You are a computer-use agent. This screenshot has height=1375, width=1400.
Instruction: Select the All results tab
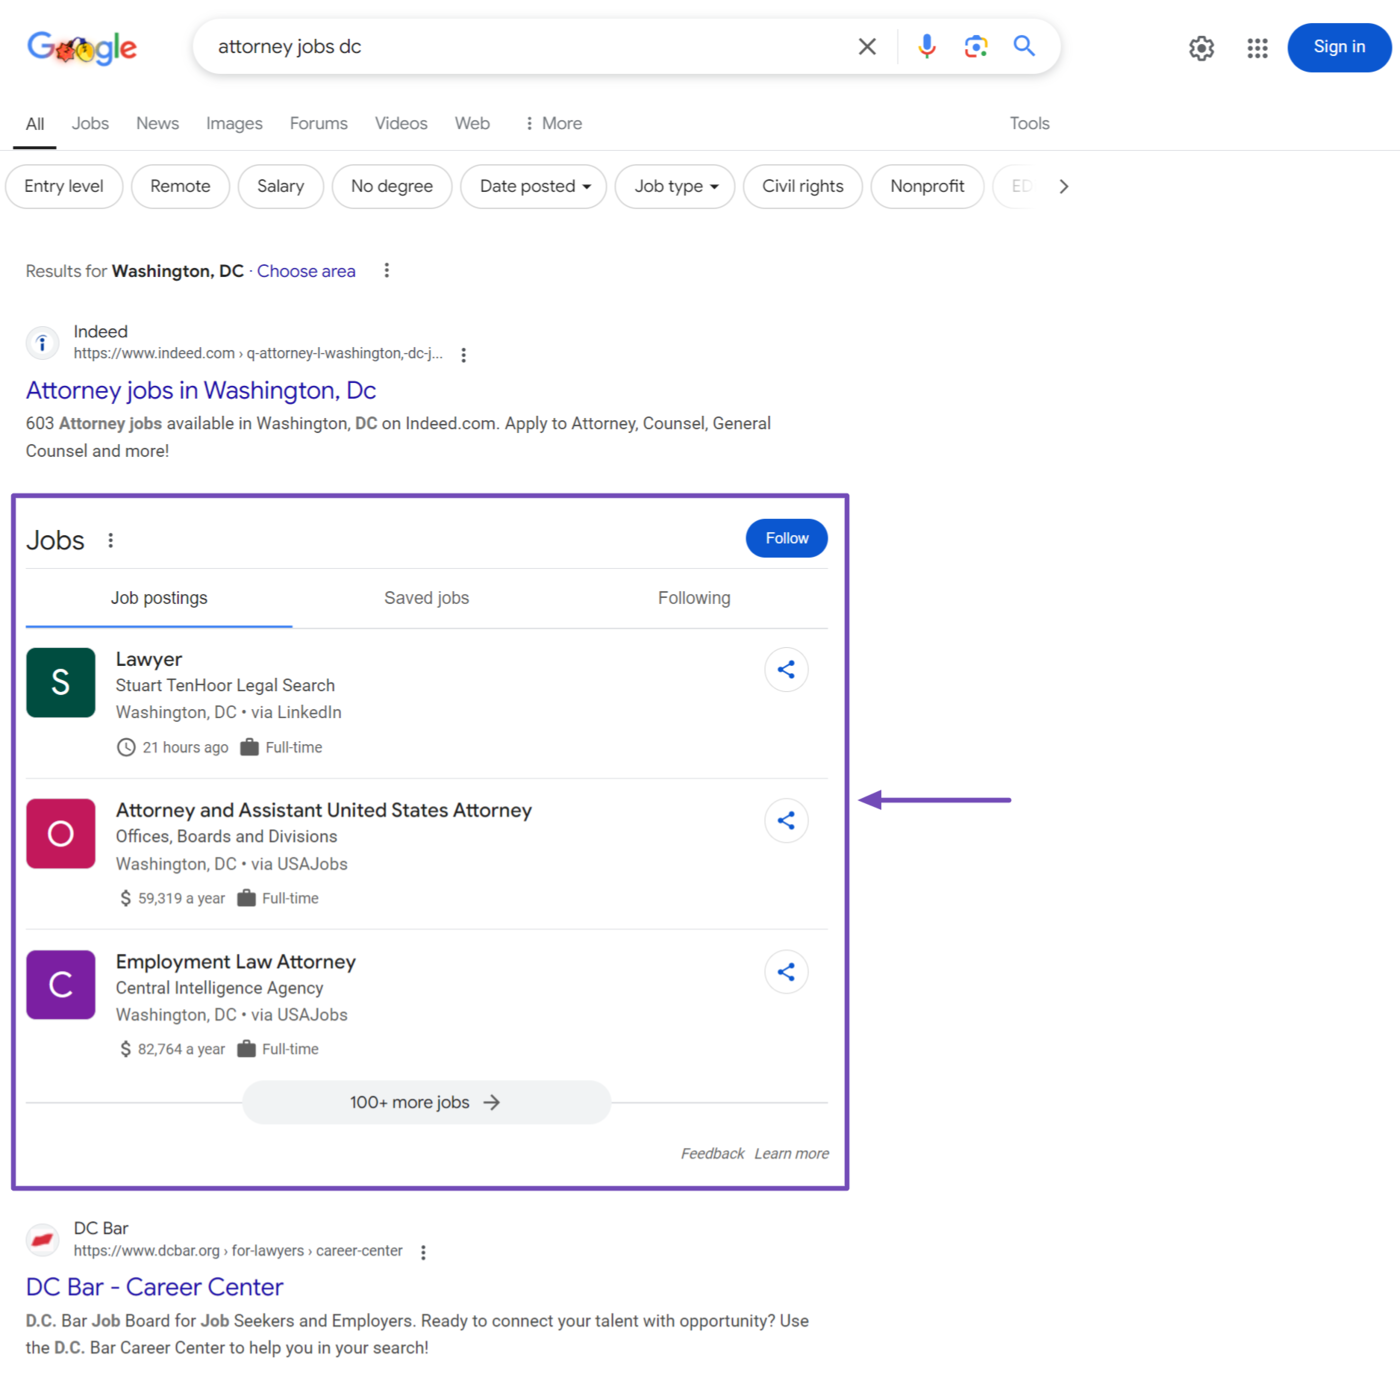point(35,124)
